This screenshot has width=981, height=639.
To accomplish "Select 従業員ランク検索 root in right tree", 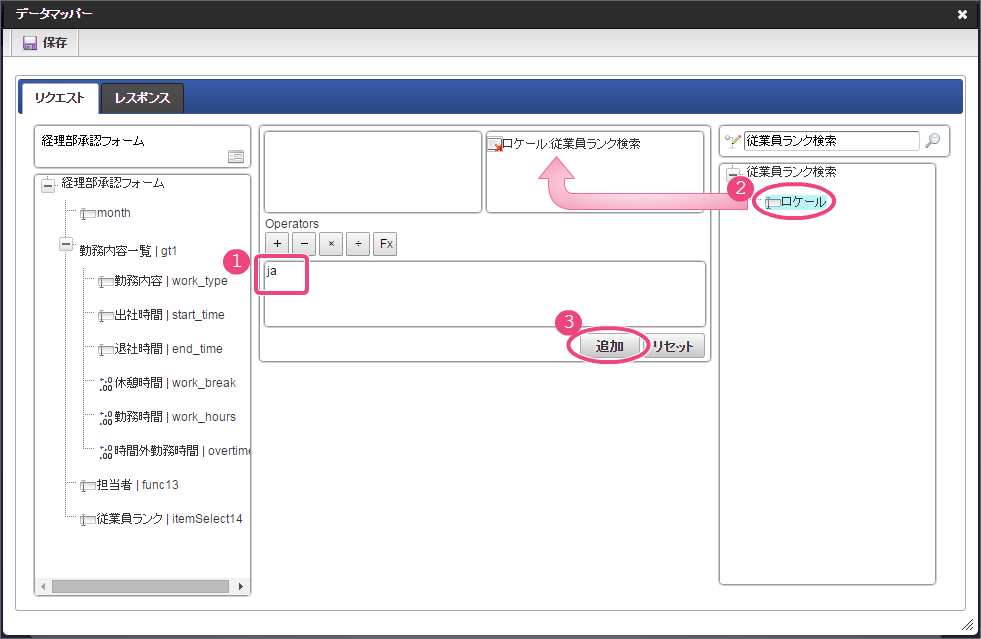I will (x=791, y=172).
